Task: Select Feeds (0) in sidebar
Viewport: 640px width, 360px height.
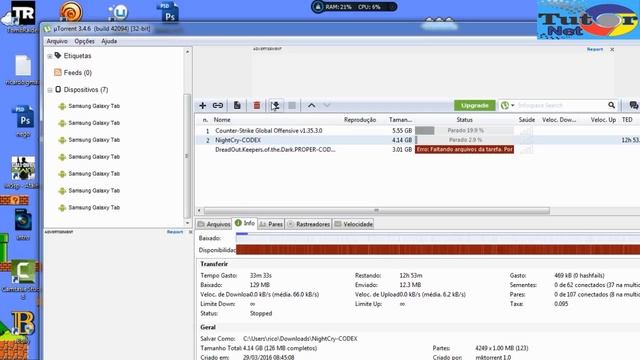Action: click(x=73, y=73)
